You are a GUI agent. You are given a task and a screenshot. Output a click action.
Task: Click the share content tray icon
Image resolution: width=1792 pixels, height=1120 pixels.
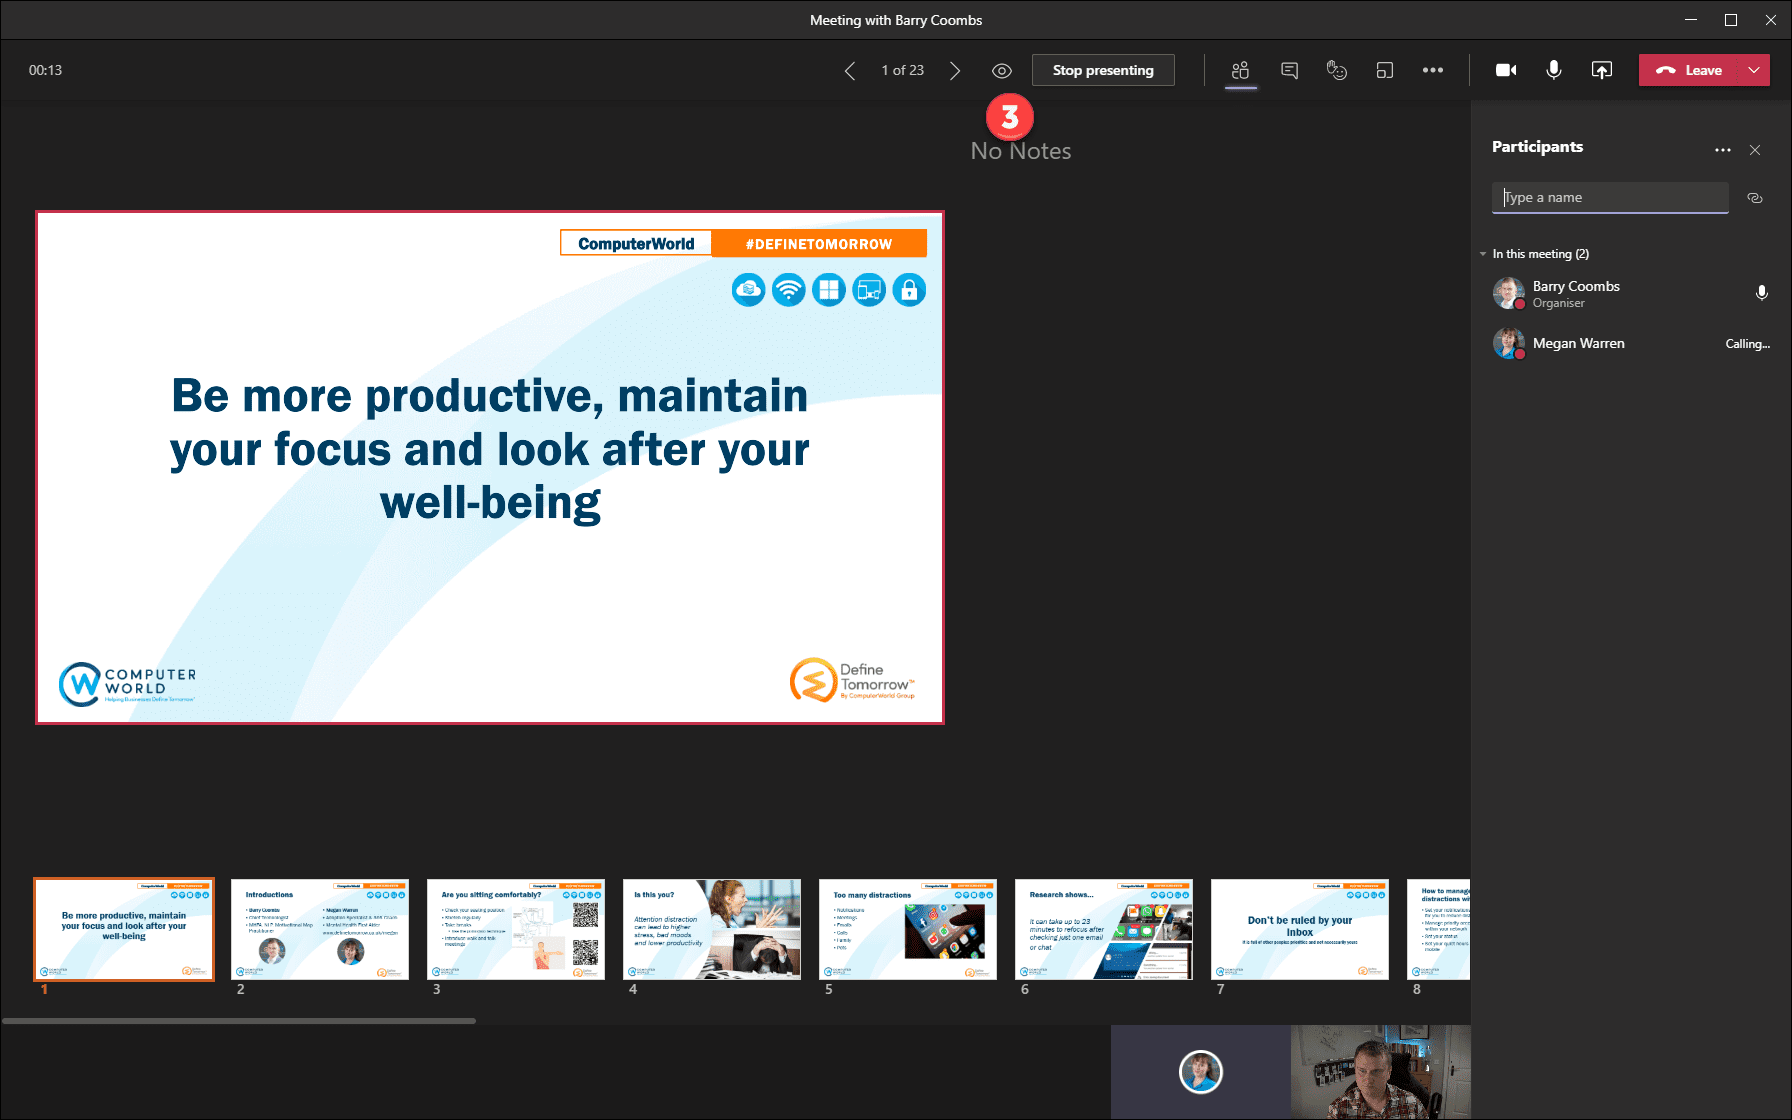click(1601, 70)
